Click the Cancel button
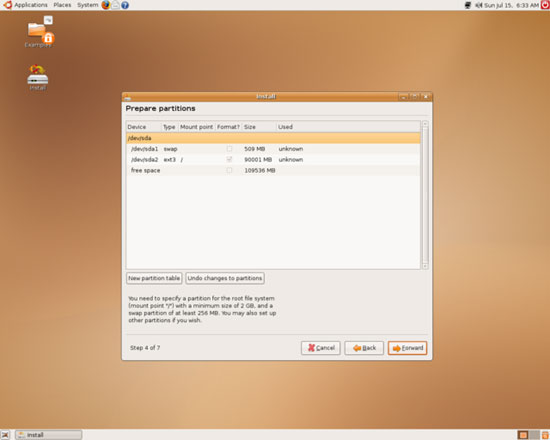The image size is (550, 440). [x=321, y=348]
